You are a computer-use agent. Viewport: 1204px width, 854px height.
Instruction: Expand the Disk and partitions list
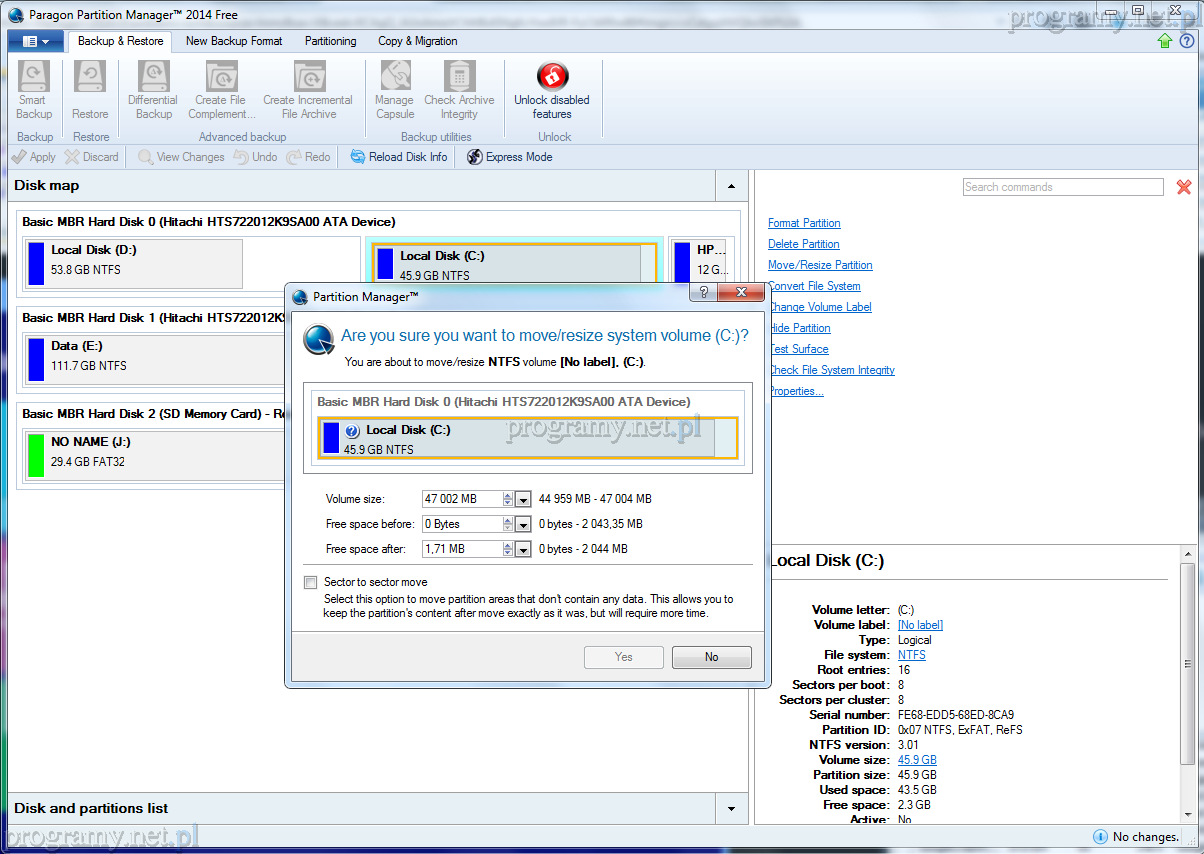pos(731,809)
